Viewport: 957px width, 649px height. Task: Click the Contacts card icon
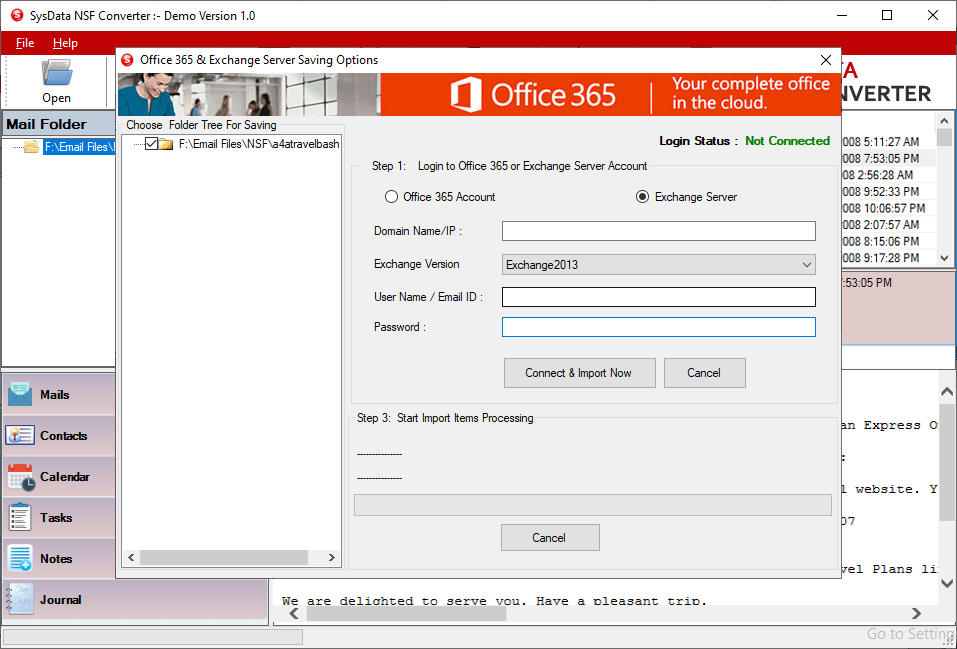tap(20, 435)
